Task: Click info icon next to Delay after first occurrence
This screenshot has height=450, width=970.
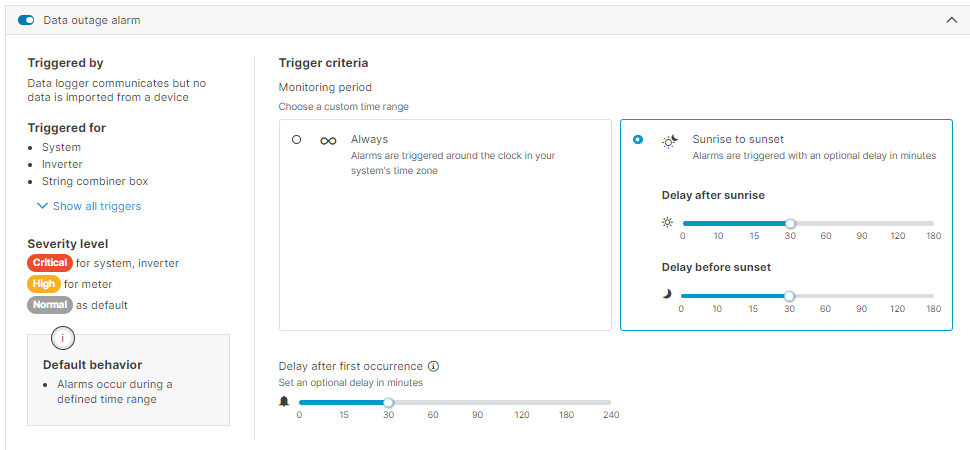Action: pyautogui.click(x=434, y=366)
